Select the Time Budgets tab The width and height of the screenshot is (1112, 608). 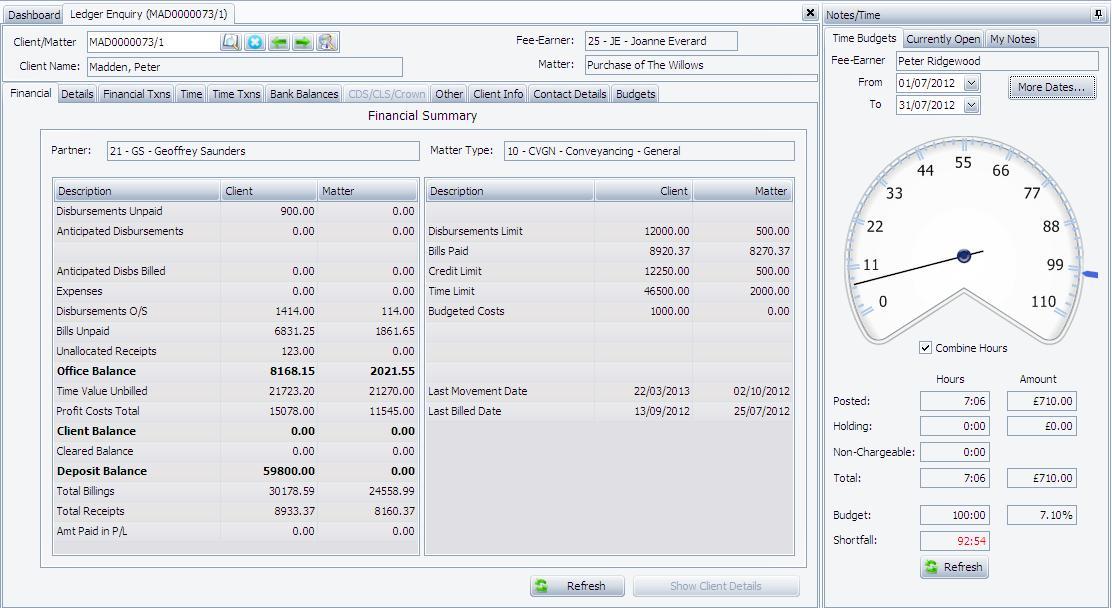[864, 38]
